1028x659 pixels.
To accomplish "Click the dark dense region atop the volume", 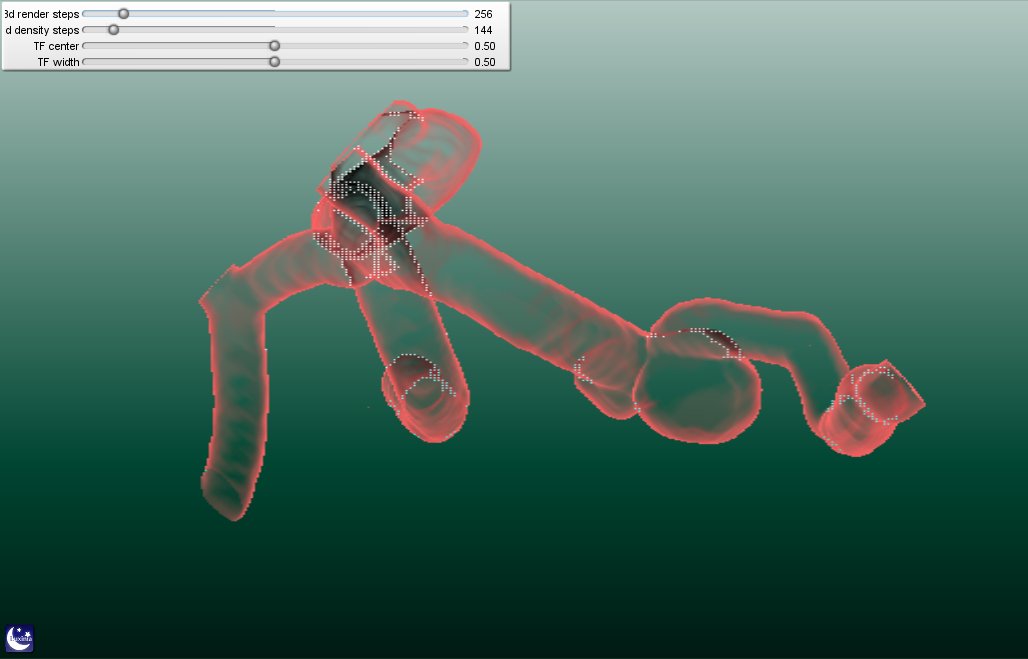I will coord(365,190).
